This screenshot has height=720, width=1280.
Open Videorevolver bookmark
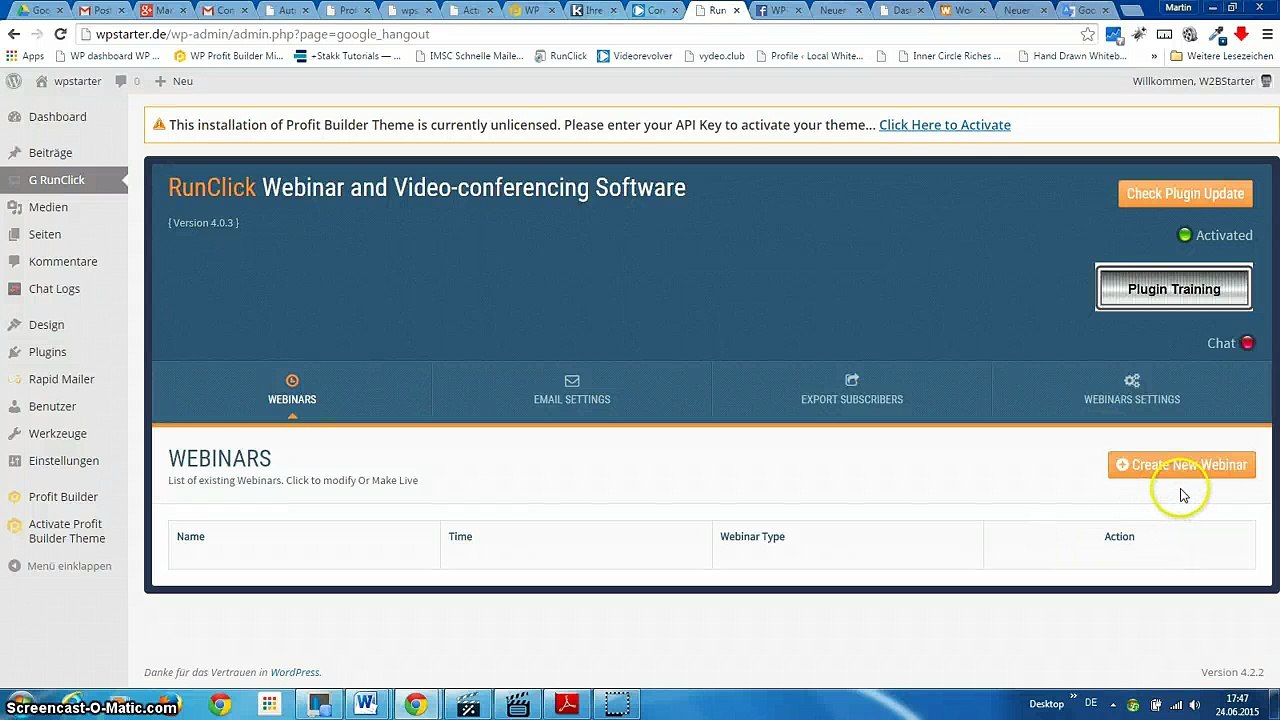(634, 56)
